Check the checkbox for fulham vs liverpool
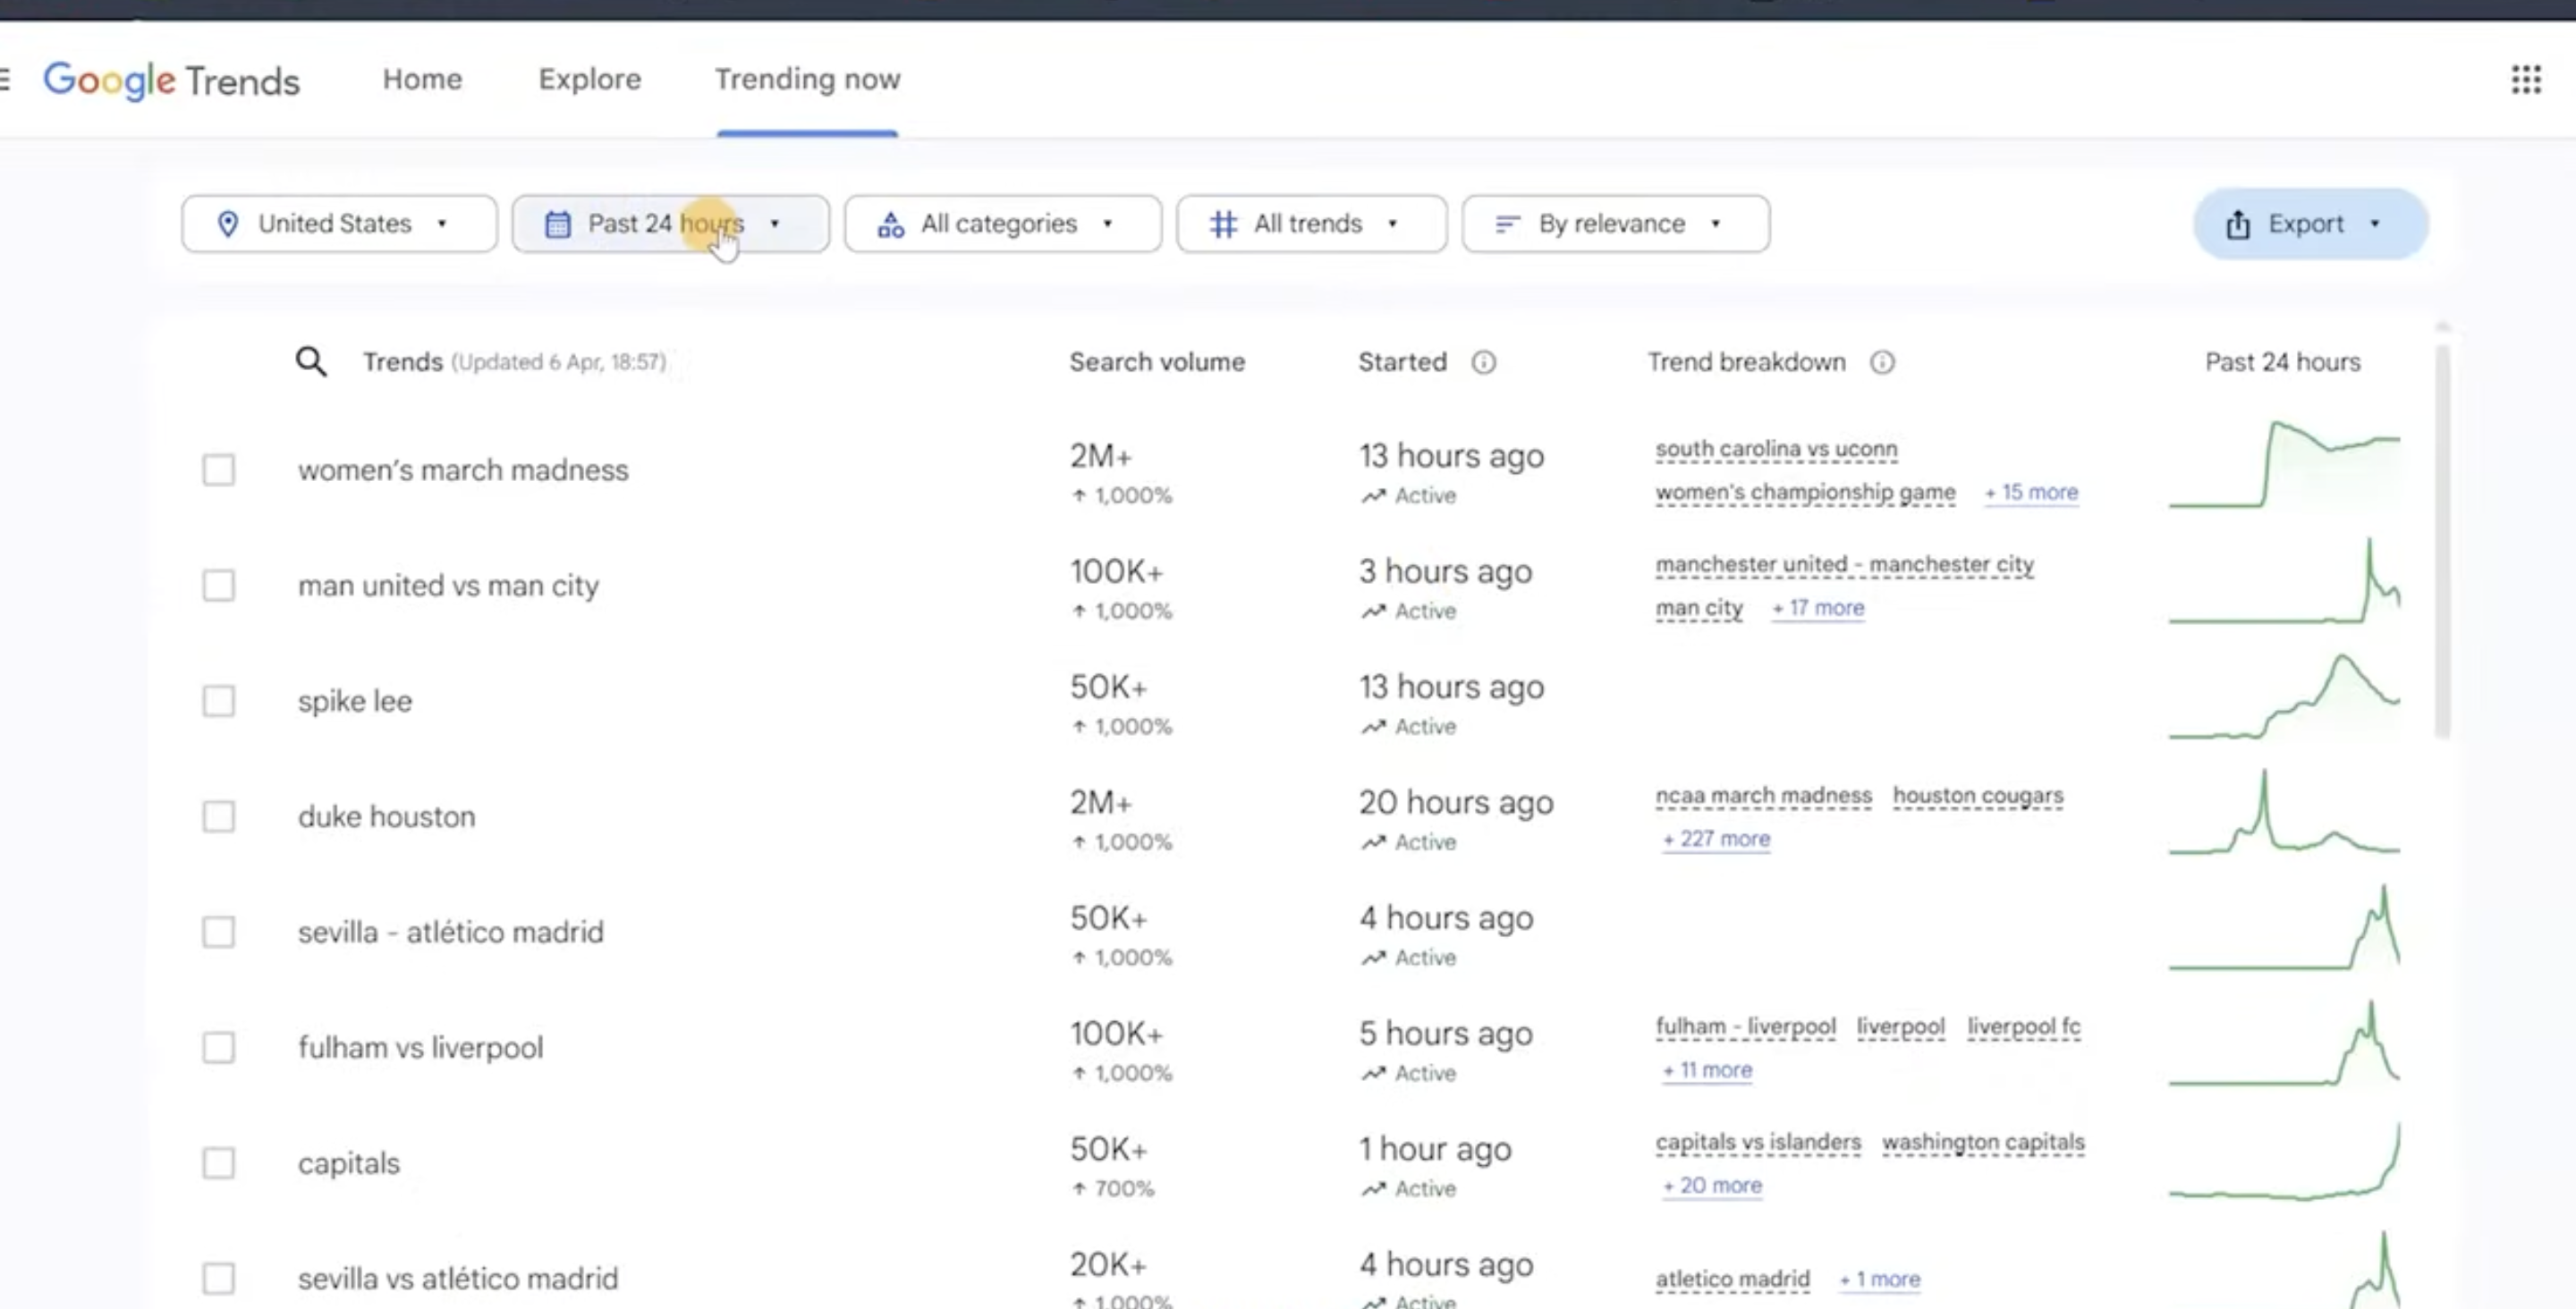This screenshot has width=2576, height=1309. [x=219, y=1046]
